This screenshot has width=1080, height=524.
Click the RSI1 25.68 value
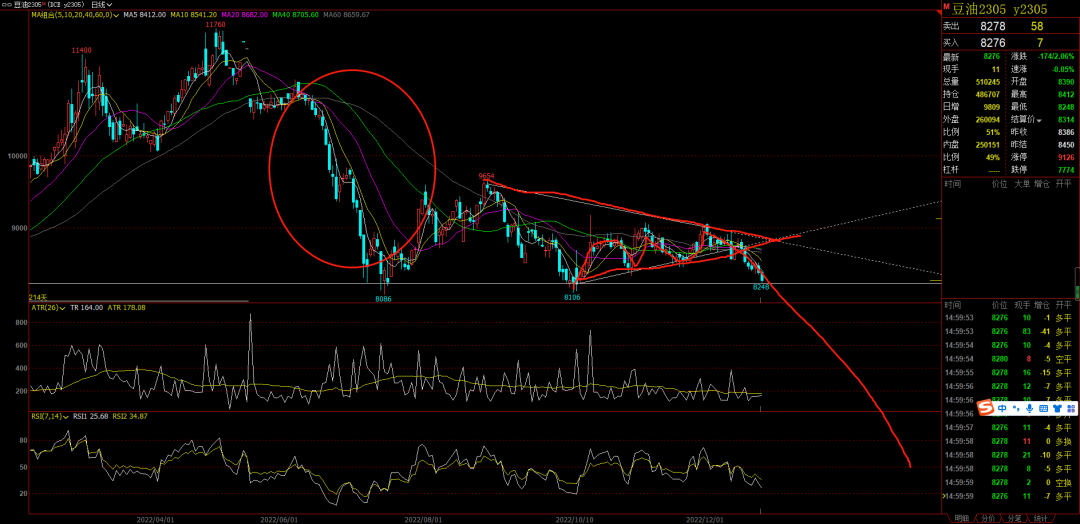[x=92, y=416]
